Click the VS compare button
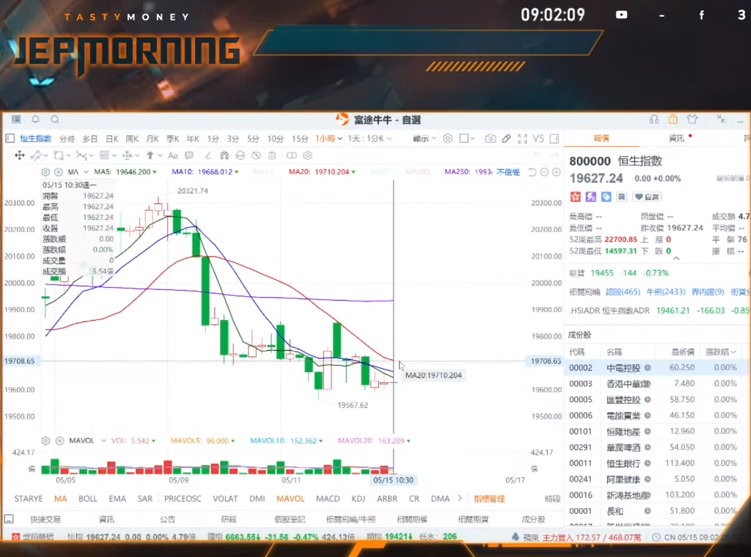The width and height of the screenshot is (751, 557). (538, 139)
